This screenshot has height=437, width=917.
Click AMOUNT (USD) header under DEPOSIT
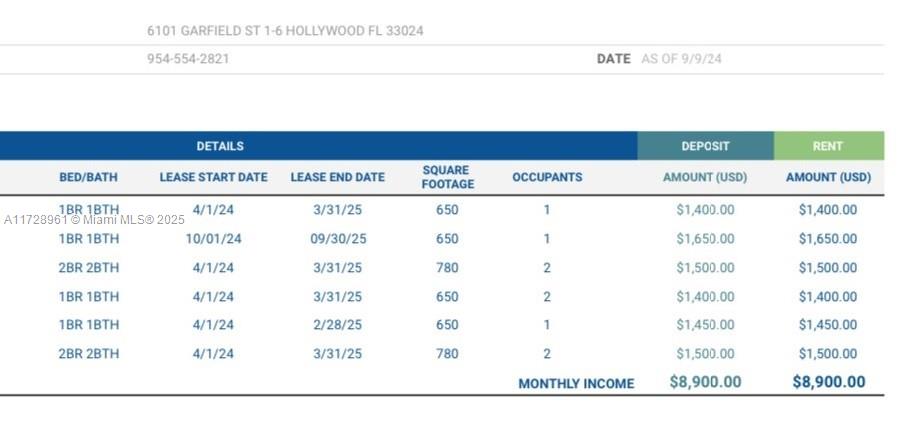(x=705, y=177)
